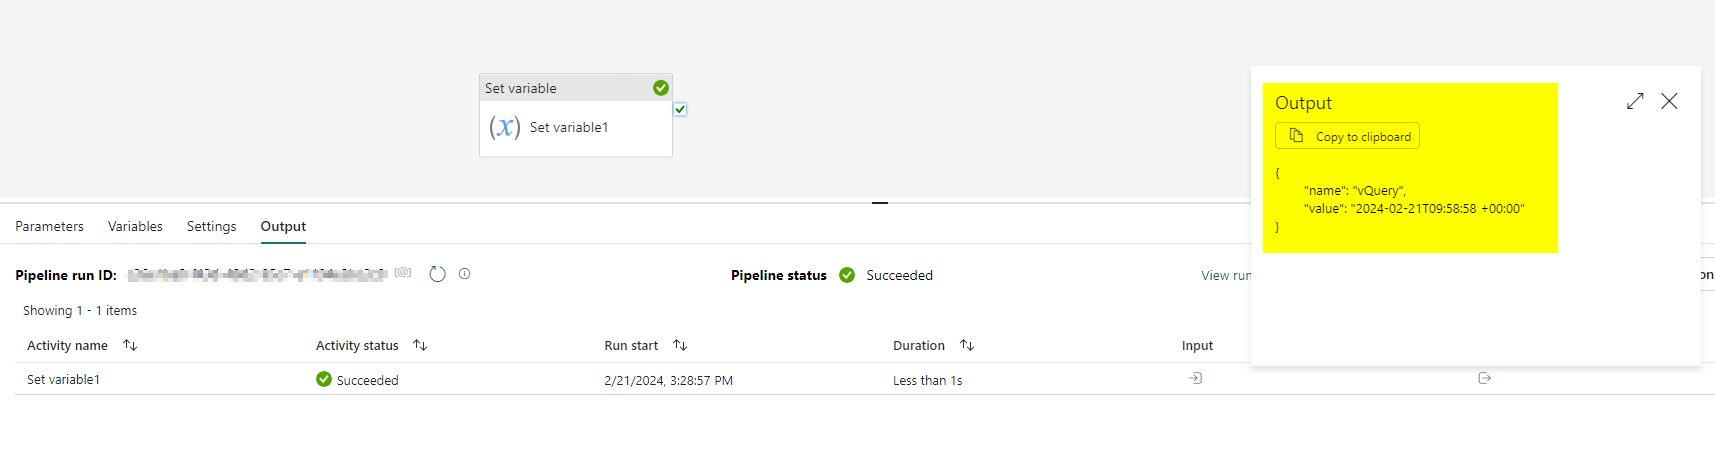
Task: Click the run start time 2/21/2024, 3:28:57 PM
Action: pyautogui.click(x=668, y=380)
